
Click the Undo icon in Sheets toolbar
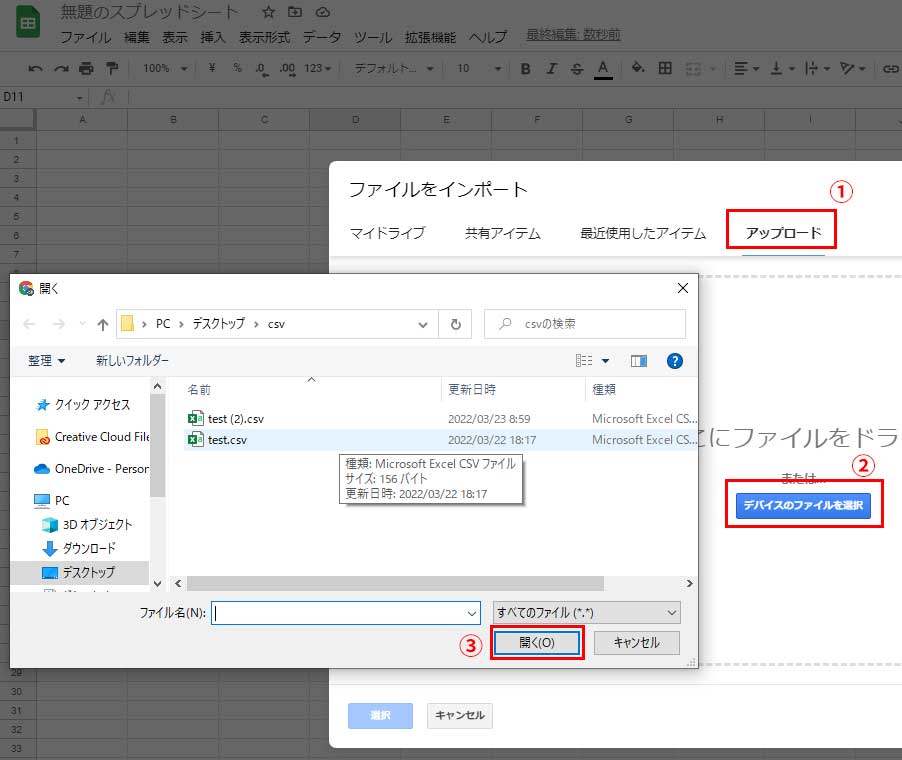[35, 68]
